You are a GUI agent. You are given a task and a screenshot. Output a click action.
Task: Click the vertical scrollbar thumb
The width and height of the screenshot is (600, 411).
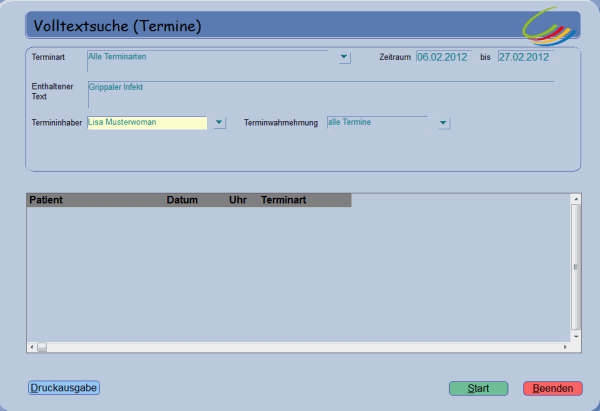click(x=576, y=267)
